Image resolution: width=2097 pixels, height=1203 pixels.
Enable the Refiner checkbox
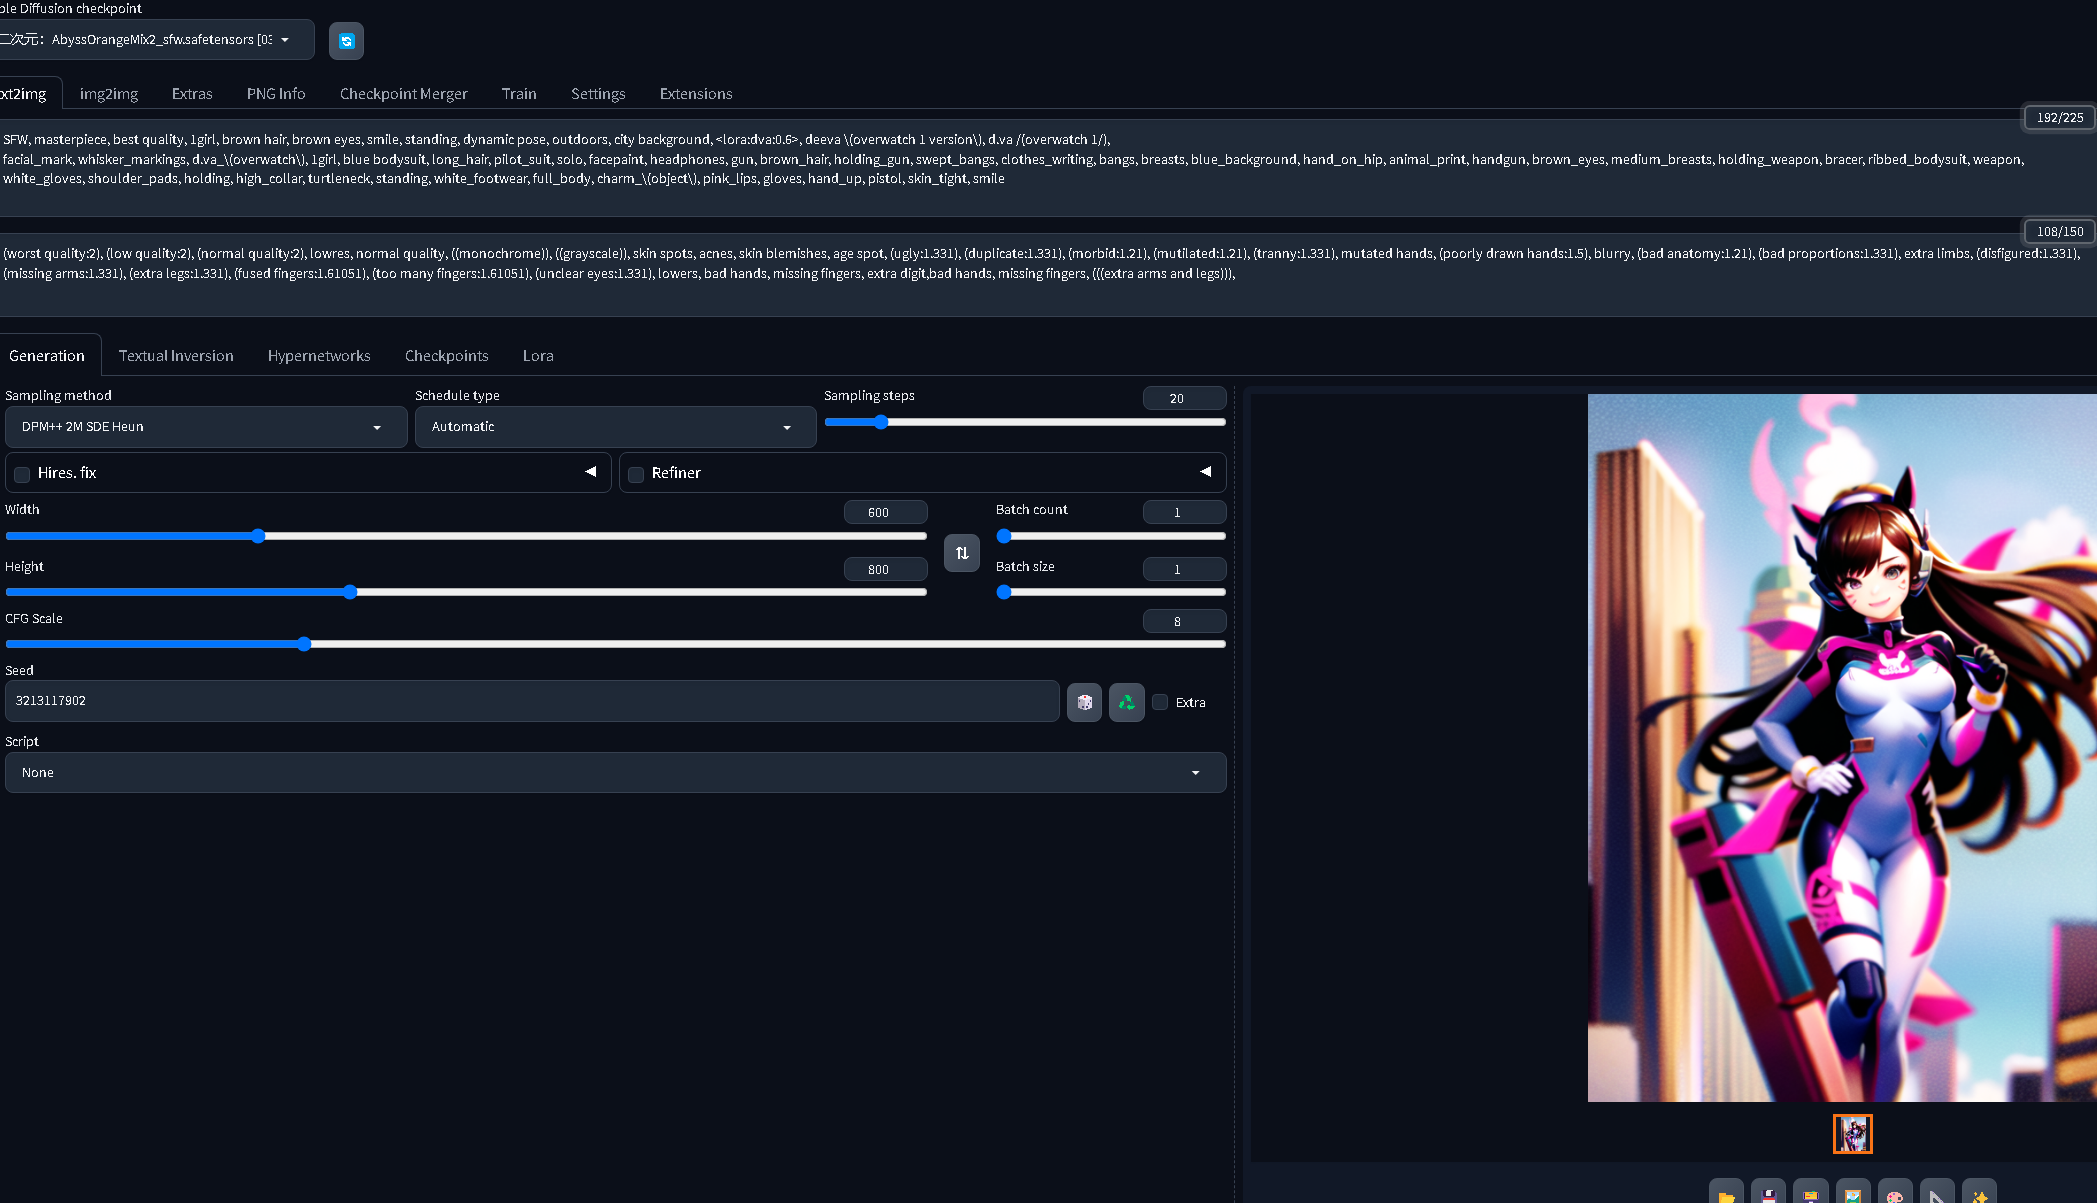(x=636, y=474)
